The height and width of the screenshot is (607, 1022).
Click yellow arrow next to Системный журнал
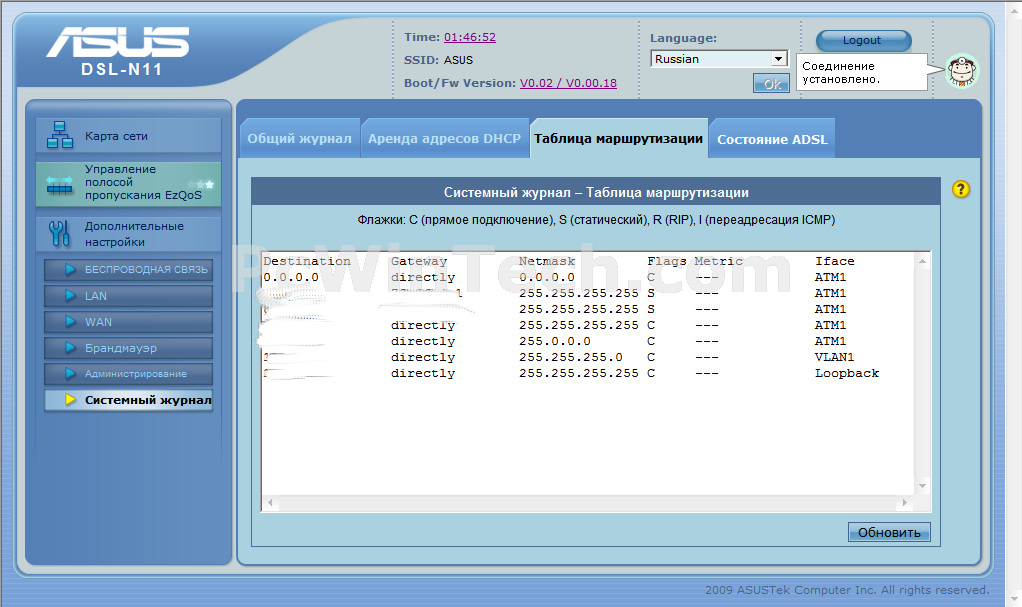(x=70, y=400)
